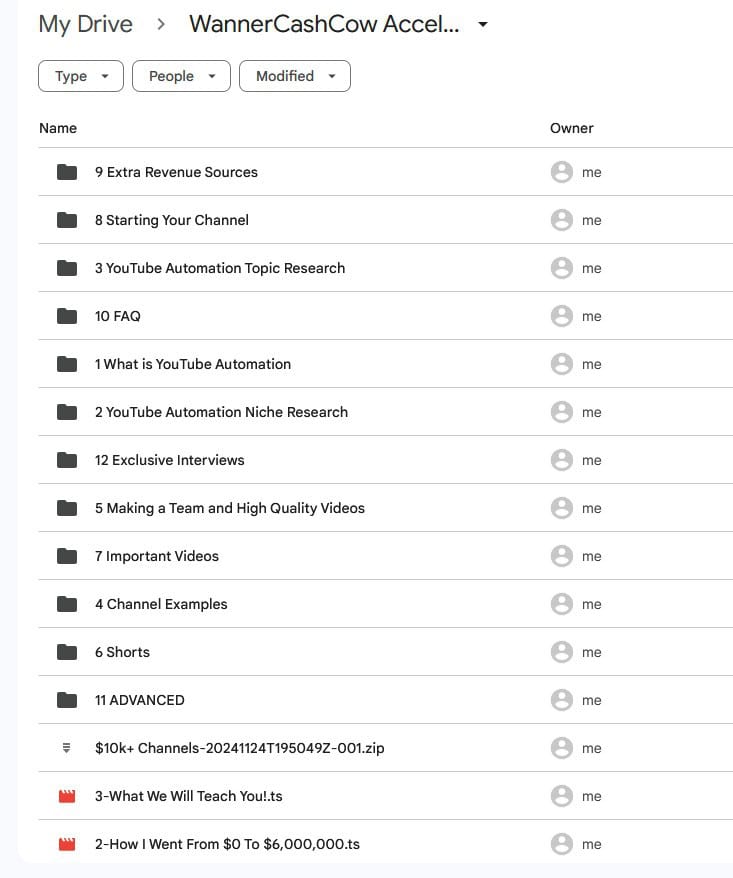Click folder icon for 6 Shorts
This screenshot has height=878, width=733.
point(67,652)
